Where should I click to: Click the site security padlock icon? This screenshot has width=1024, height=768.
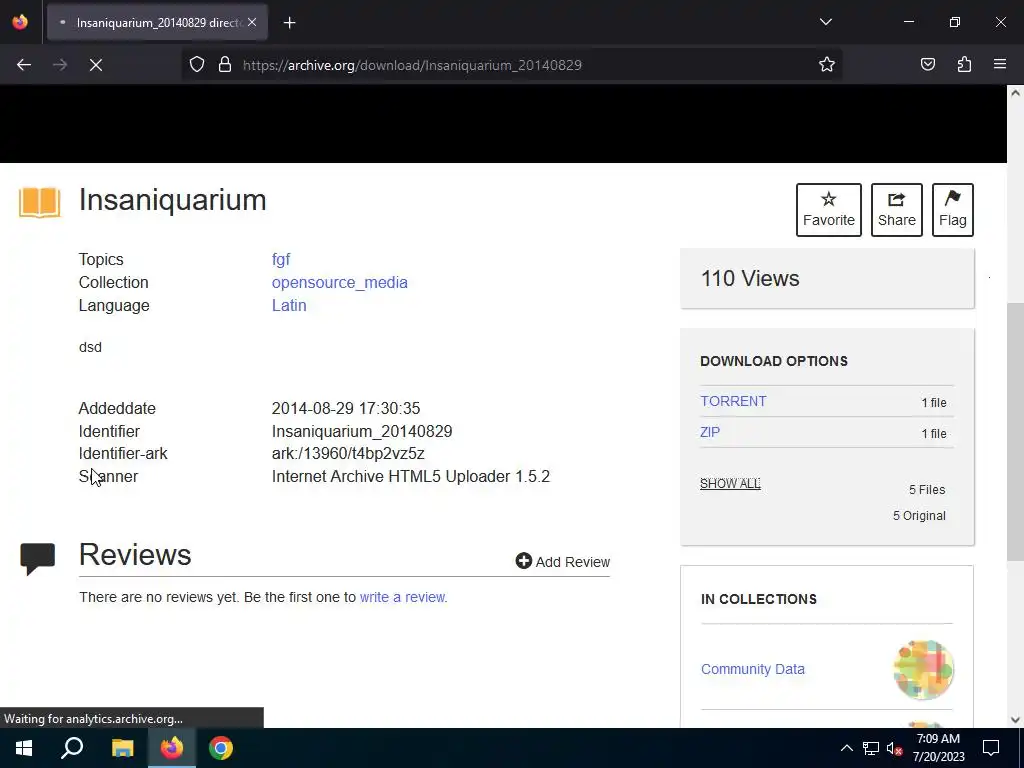[x=225, y=65]
